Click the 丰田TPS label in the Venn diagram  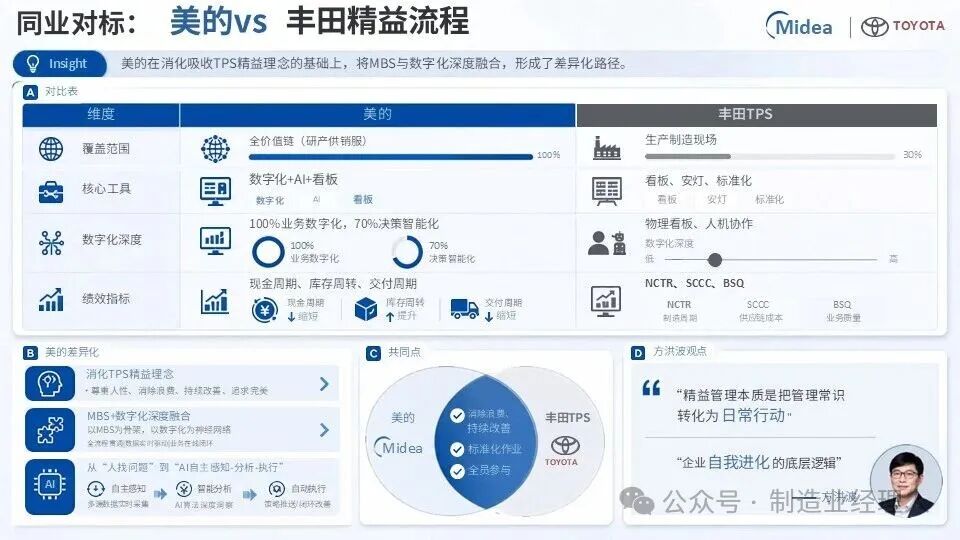(568, 418)
